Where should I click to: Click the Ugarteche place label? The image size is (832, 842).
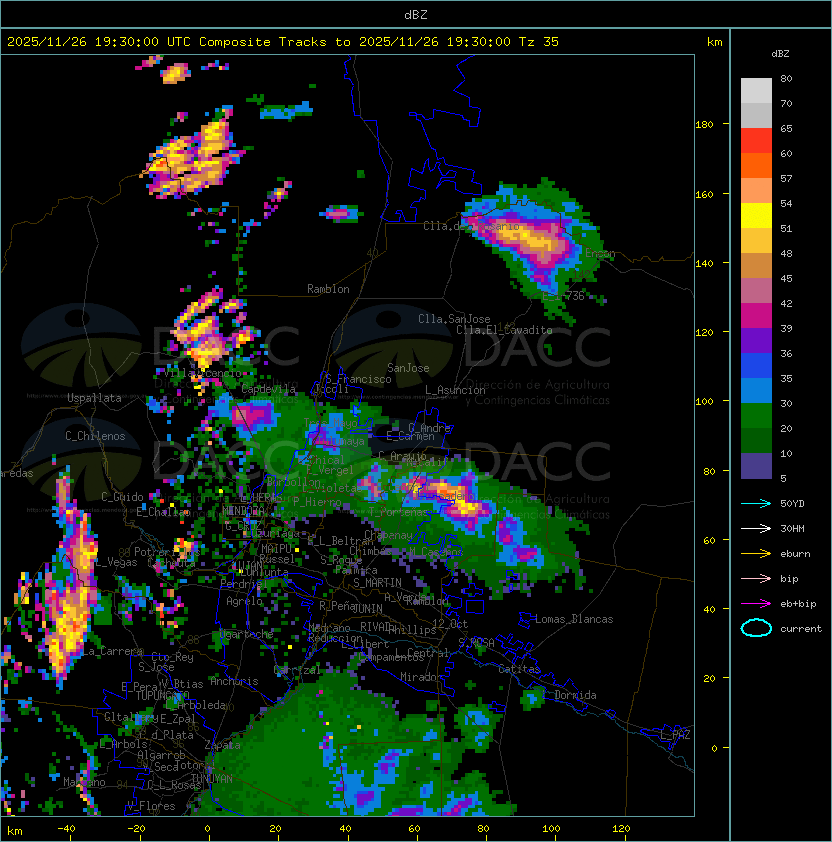point(247,634)
